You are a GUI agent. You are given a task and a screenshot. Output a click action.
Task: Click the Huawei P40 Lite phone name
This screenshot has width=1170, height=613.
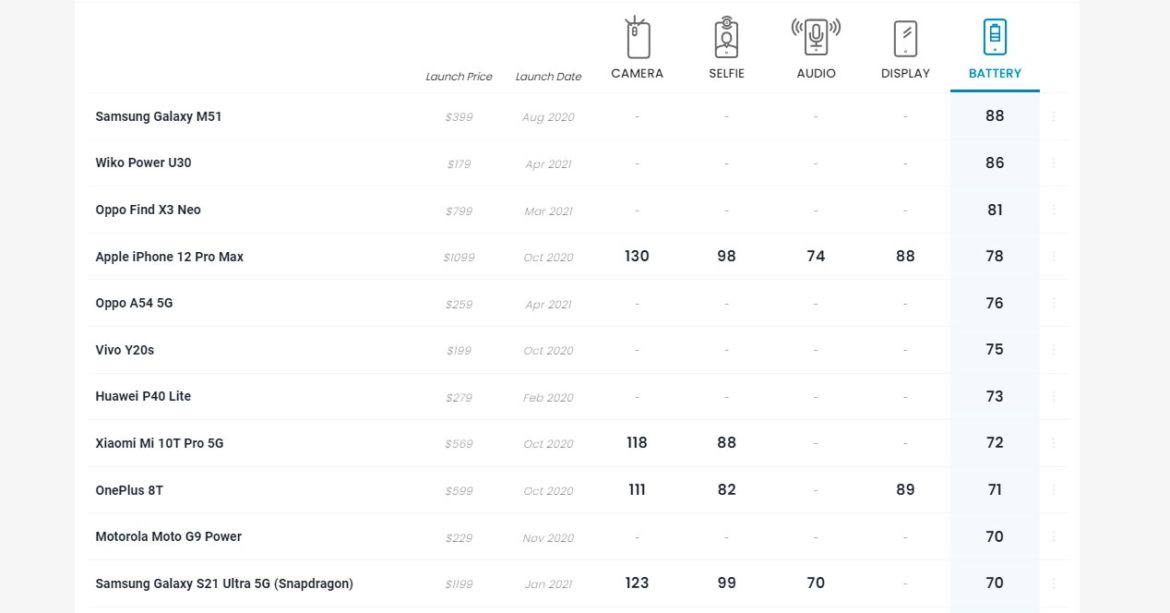(x=143, y=396)
